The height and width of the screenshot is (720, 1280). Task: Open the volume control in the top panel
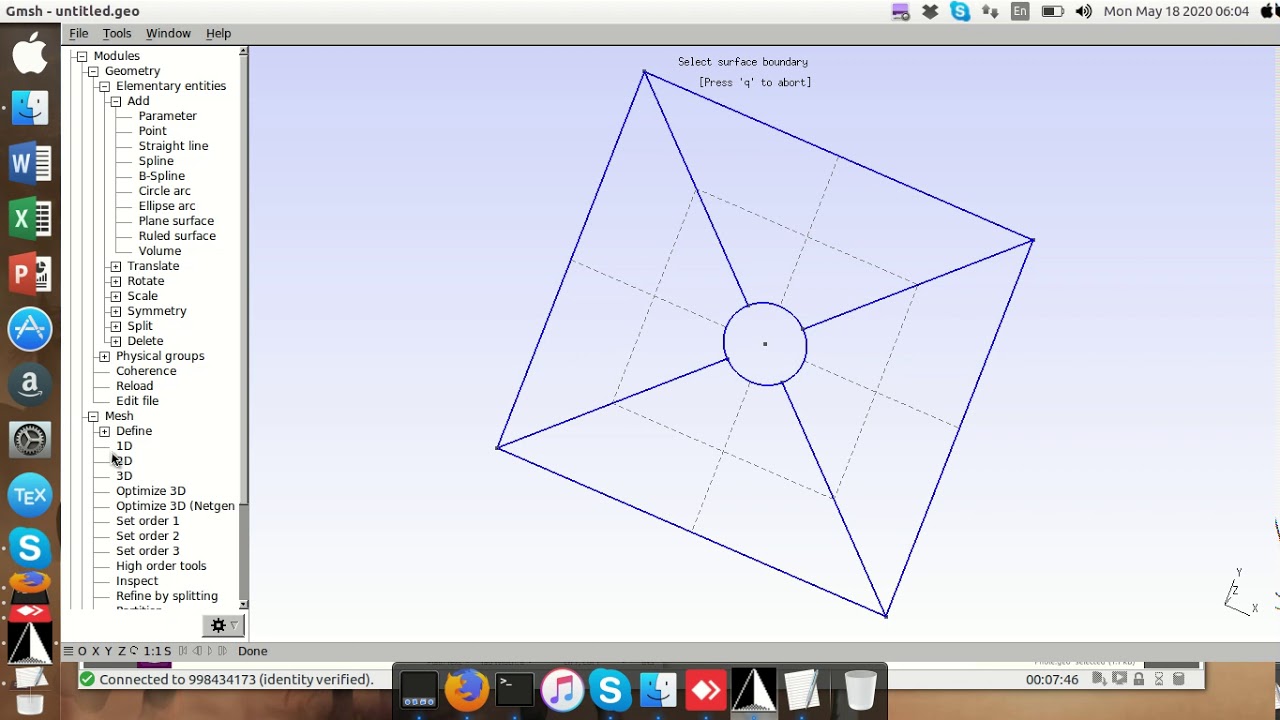1083,12
